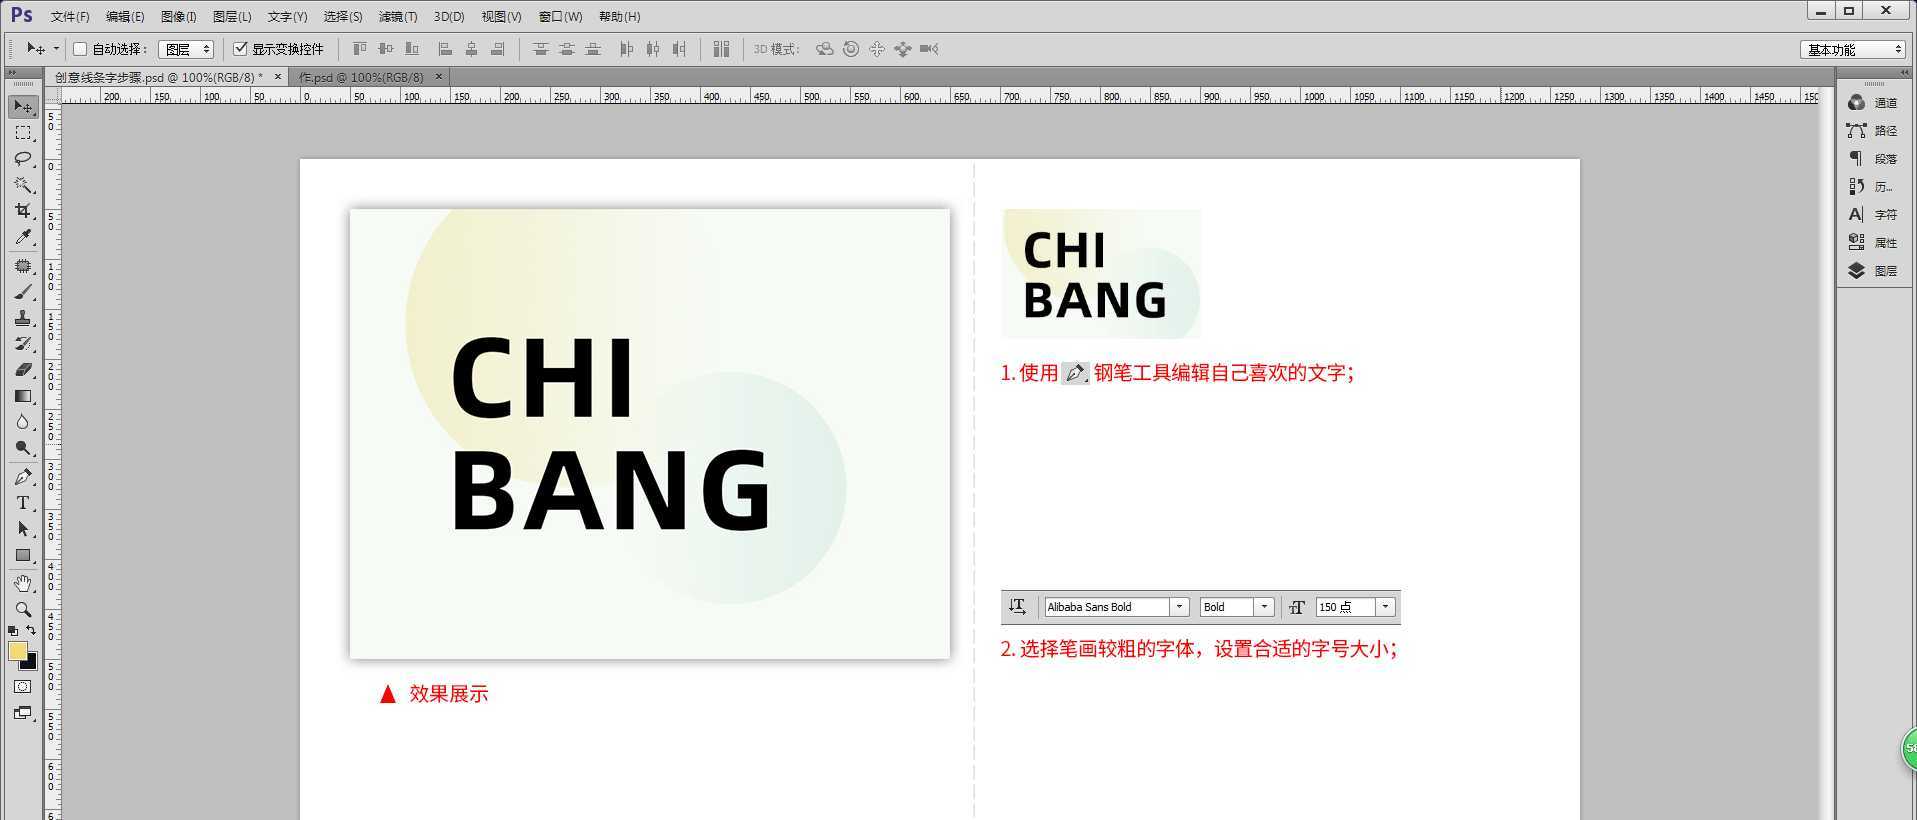
Task: Activate the Zoom magnifier tool
Action: point(23,609)
